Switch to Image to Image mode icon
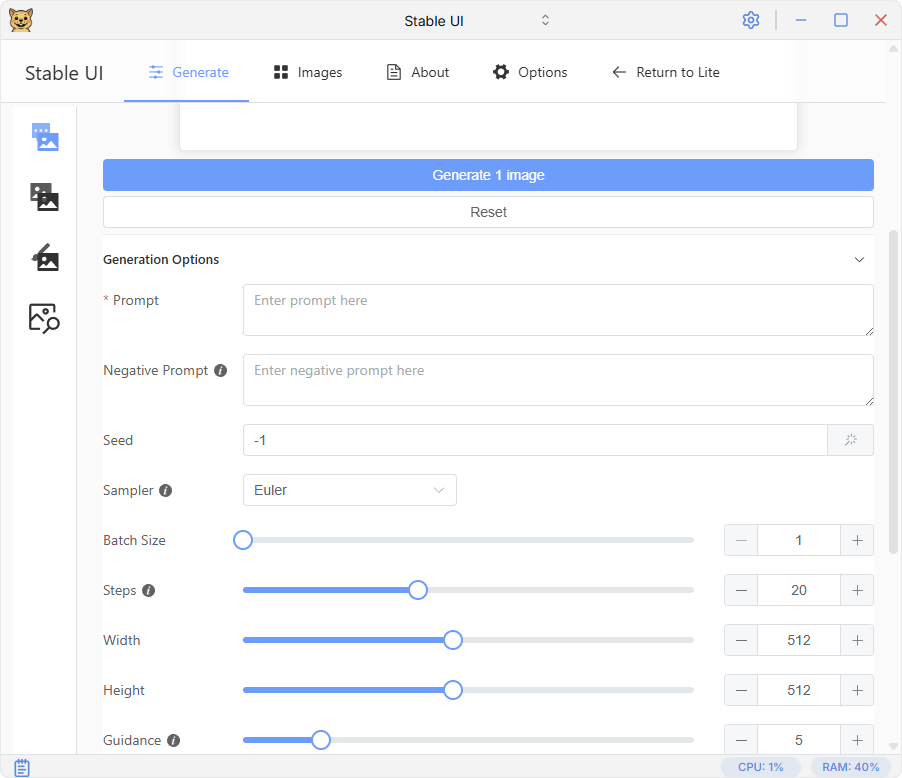The width and height of the screenshot is (902, 778). click(45, 197)
